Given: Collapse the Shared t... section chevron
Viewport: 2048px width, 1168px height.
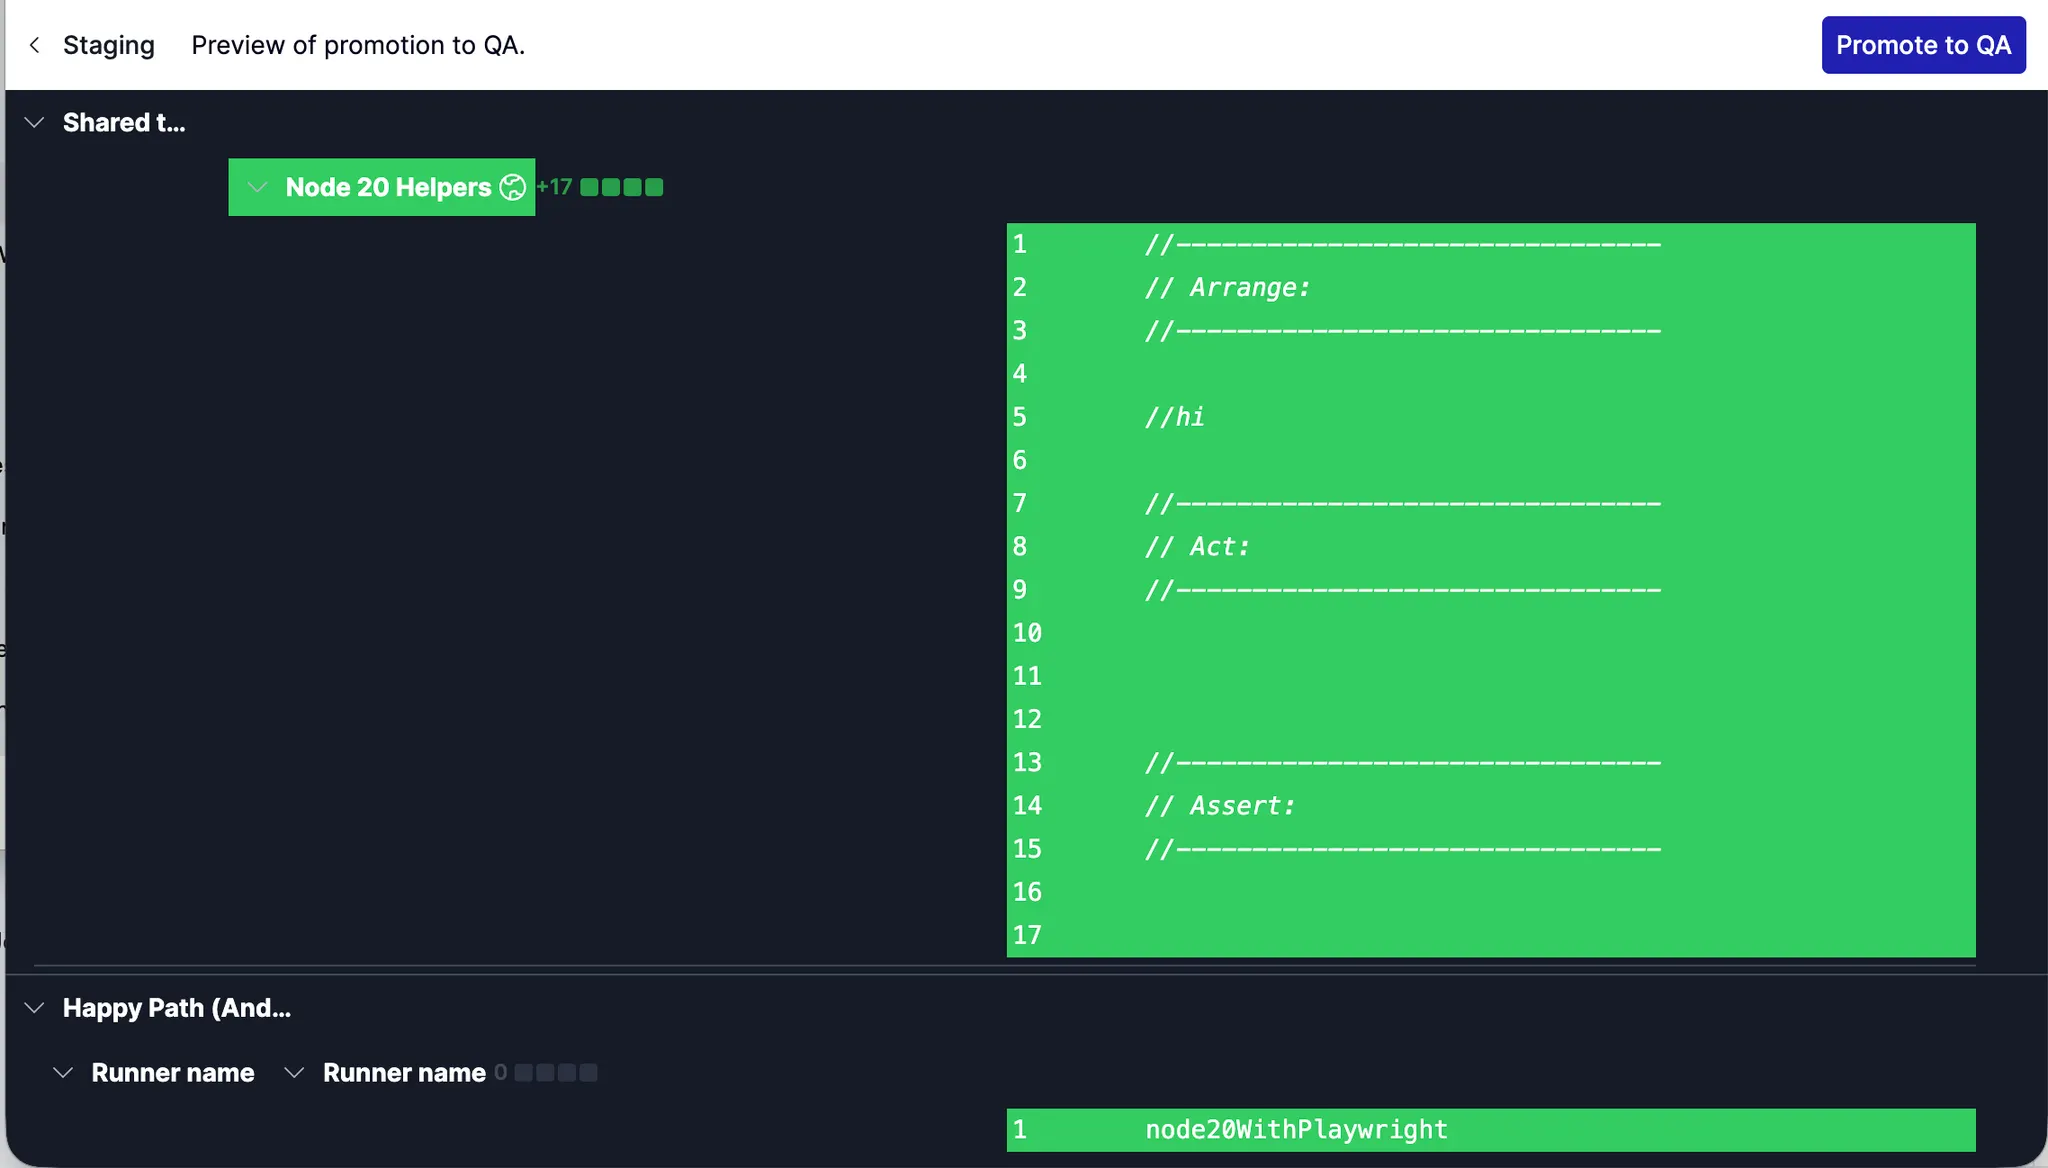Looking at the screenshot, I should click(x=34, y=122).
